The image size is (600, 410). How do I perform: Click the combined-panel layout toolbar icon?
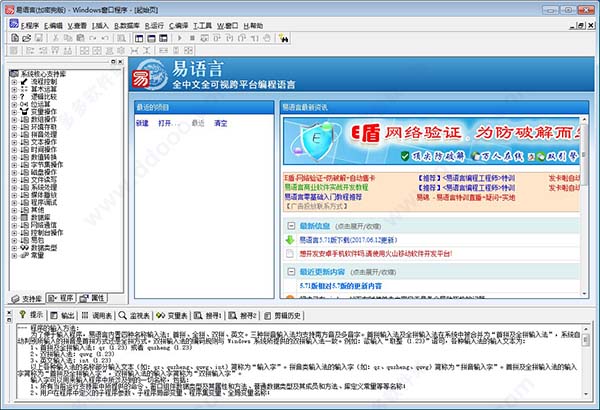163,38
